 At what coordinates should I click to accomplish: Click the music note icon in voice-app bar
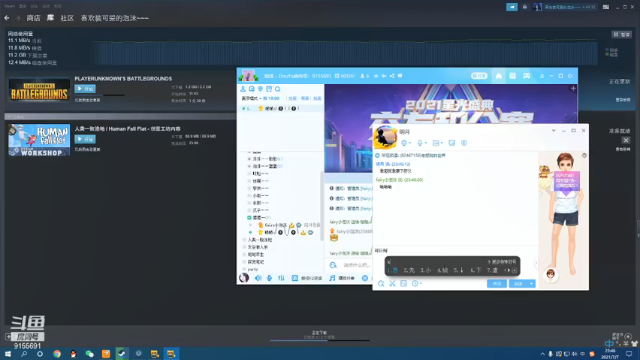coord(332,278)
